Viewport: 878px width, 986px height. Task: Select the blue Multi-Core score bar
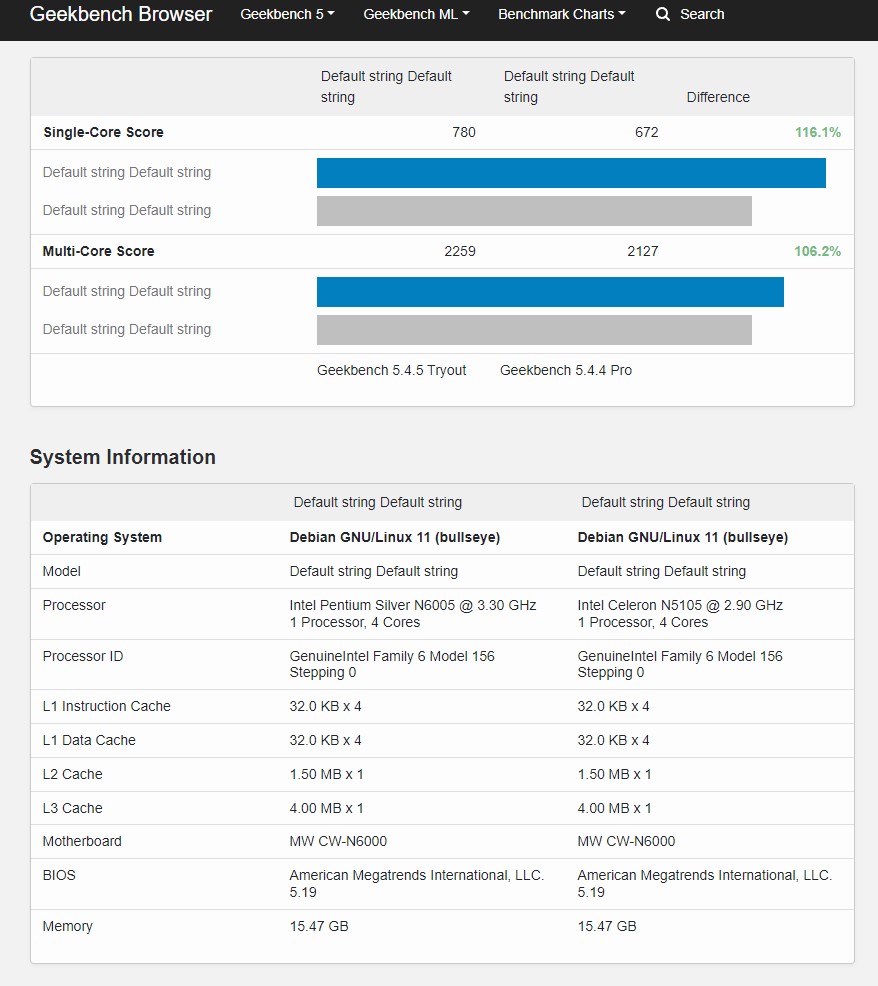(x=550, y=292)
